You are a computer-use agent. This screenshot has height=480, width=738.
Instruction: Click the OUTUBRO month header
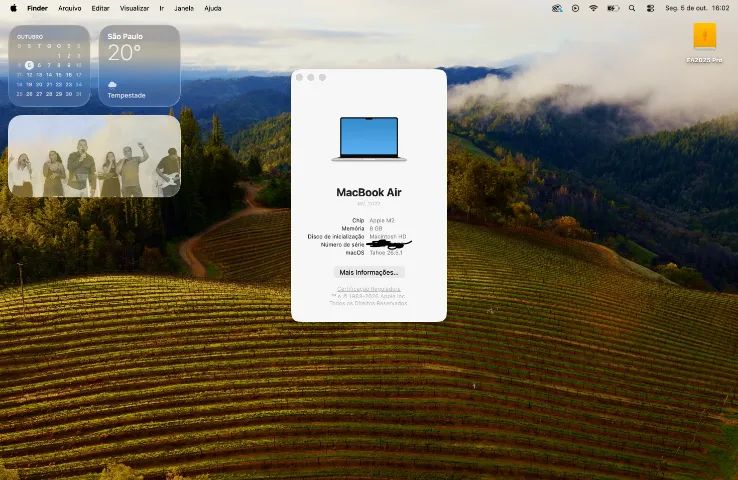(x=30, y=37)
